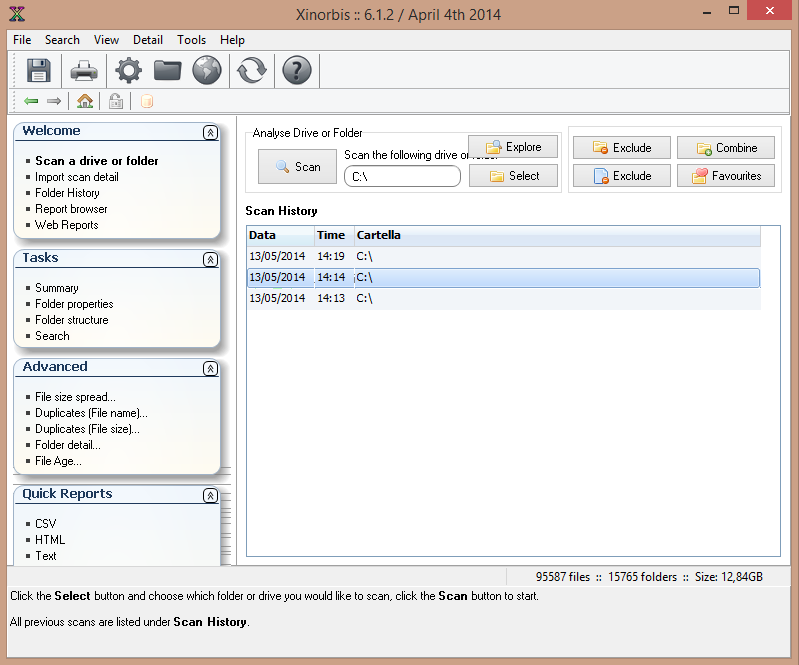Click the Select folder button
This screenshot has width=799, height=665.
click(513, 176)
